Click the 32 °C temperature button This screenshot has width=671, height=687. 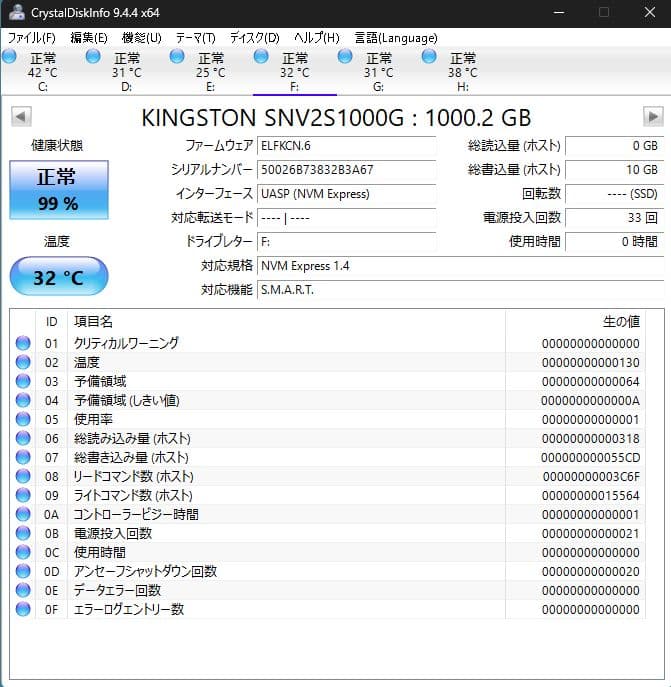pos(59,276)
